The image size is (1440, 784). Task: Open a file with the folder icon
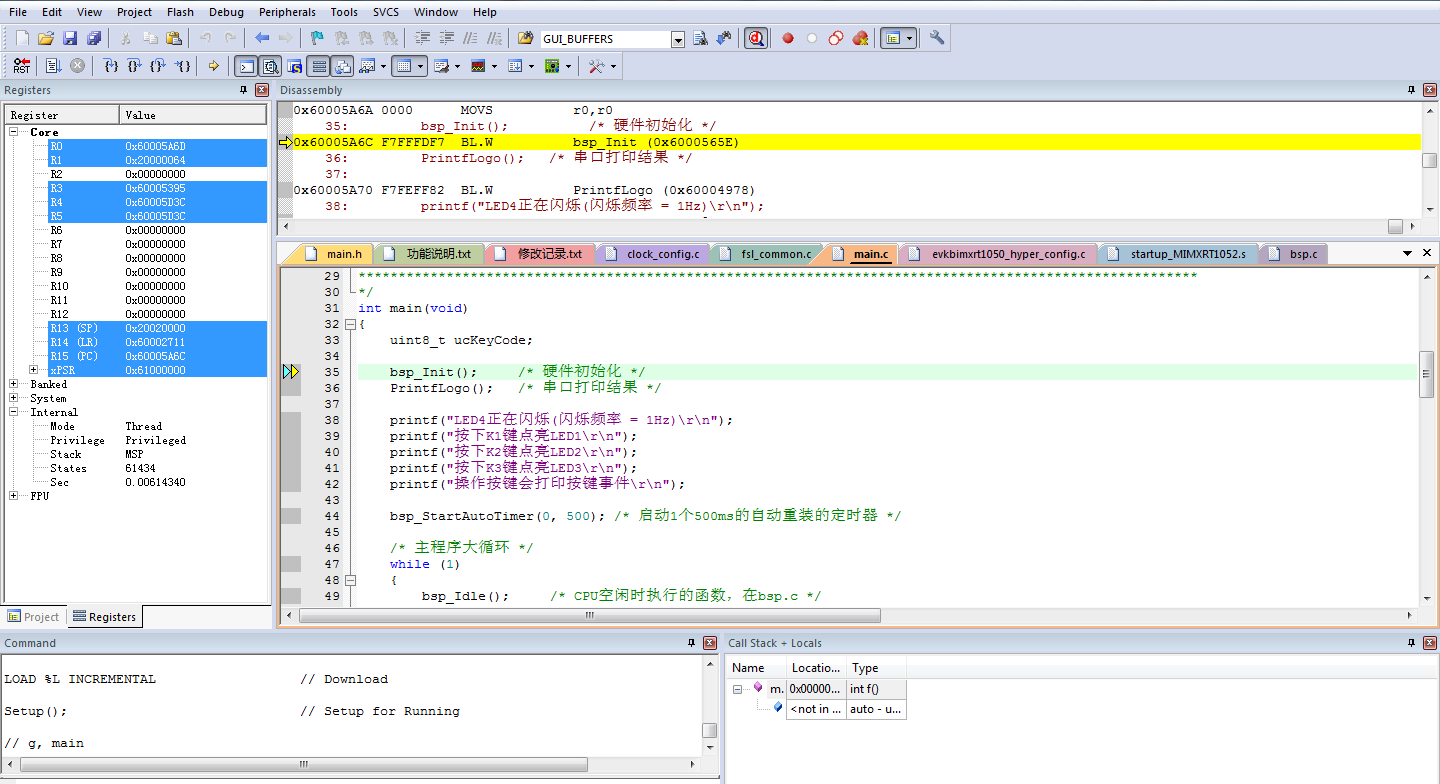click(x=46, y=38)
